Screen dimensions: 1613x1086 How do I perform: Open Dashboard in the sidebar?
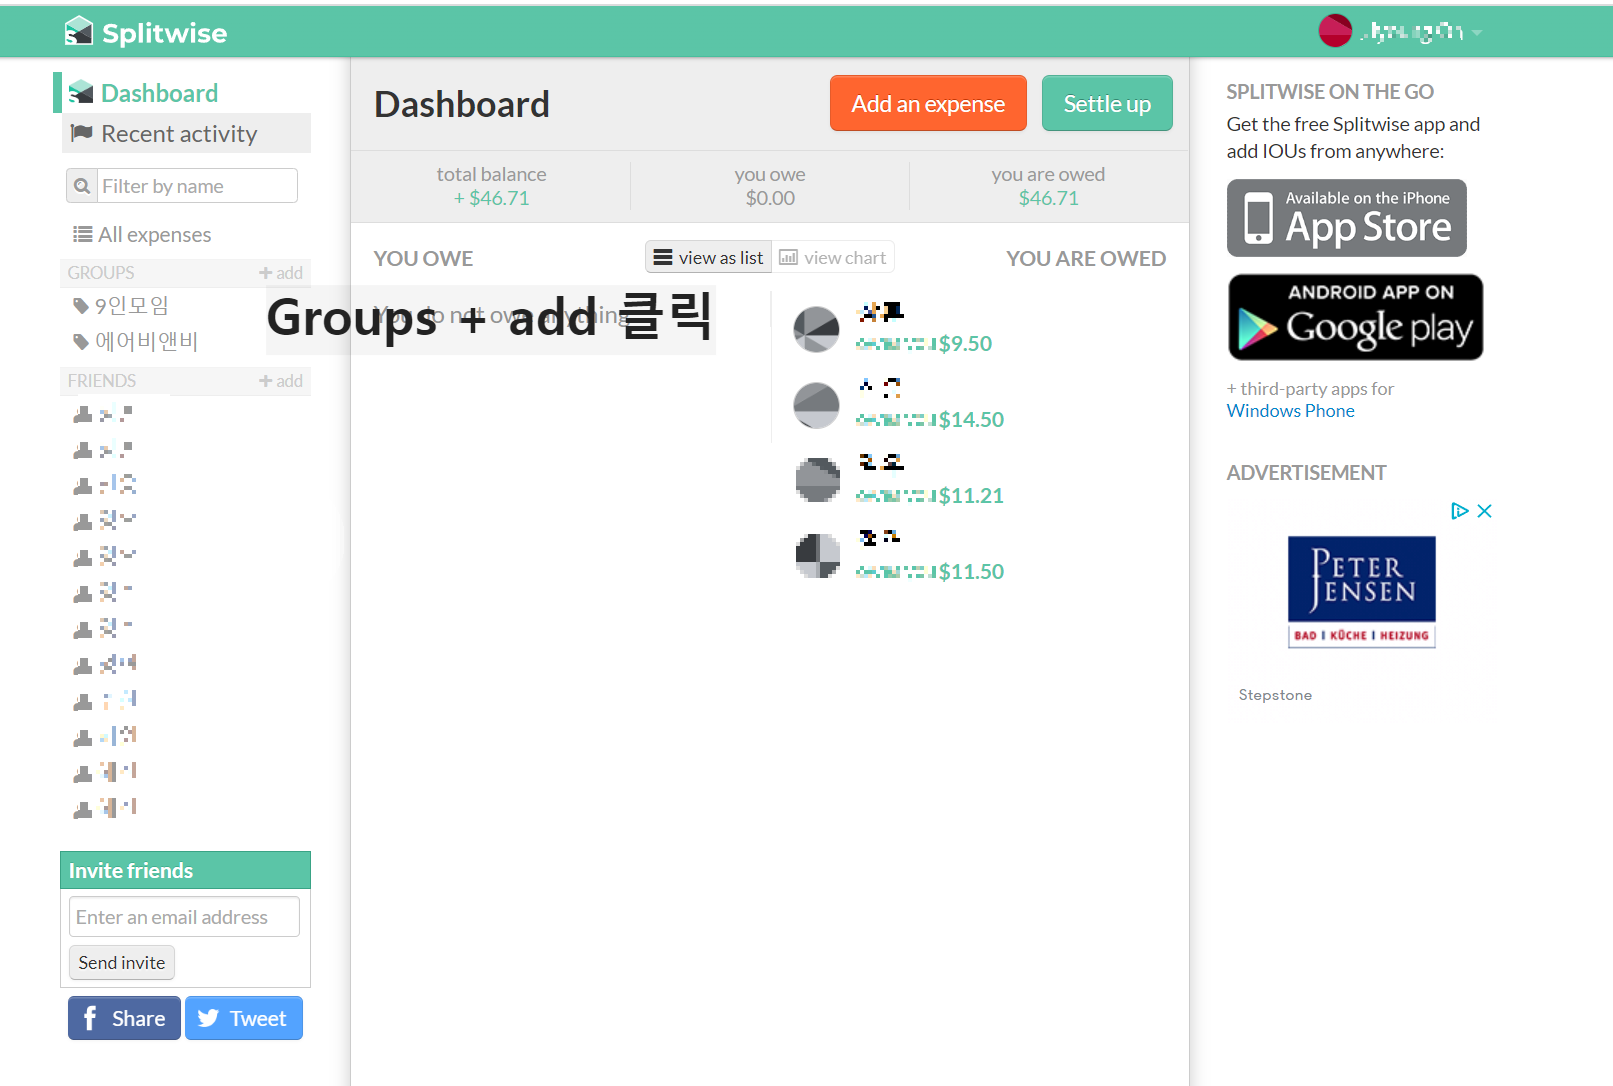pos(159,93)
